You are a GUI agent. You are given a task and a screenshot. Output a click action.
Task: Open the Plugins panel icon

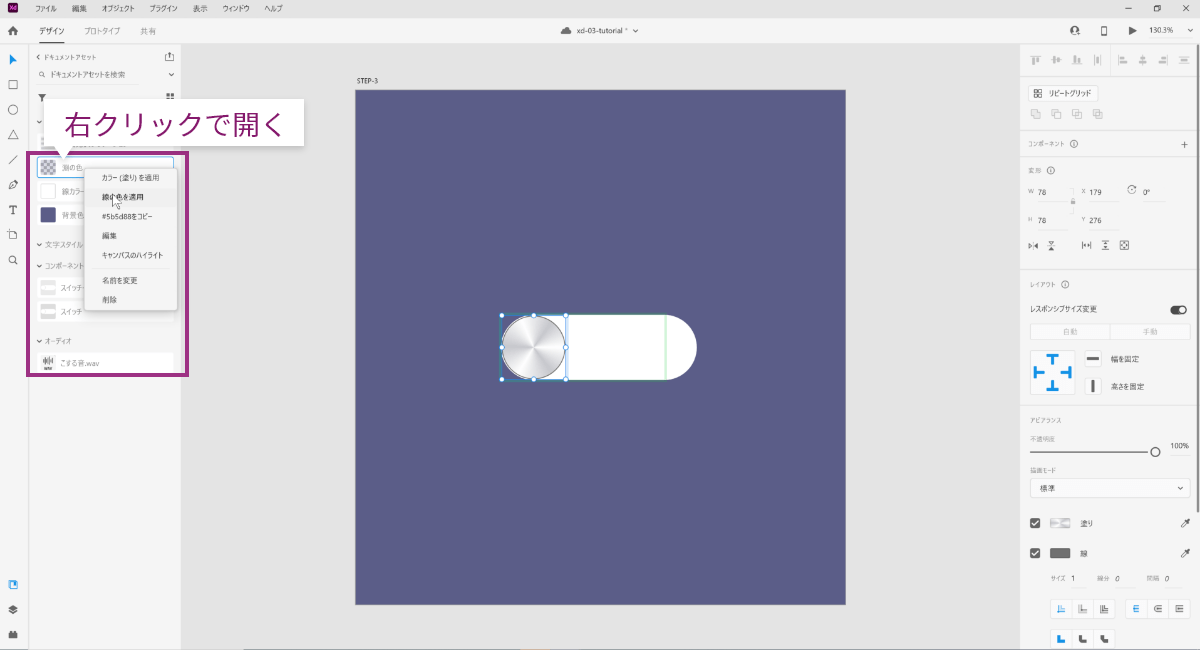[13, 634]
